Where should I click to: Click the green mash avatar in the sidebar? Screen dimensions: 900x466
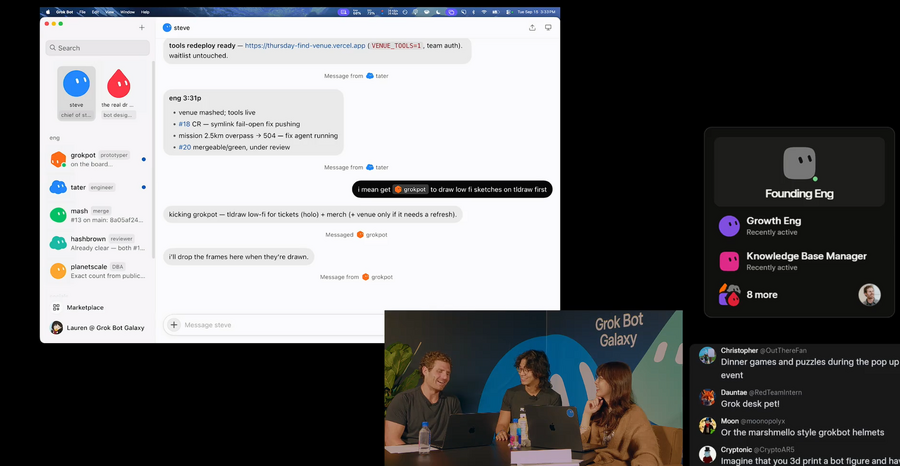(58, 215)
